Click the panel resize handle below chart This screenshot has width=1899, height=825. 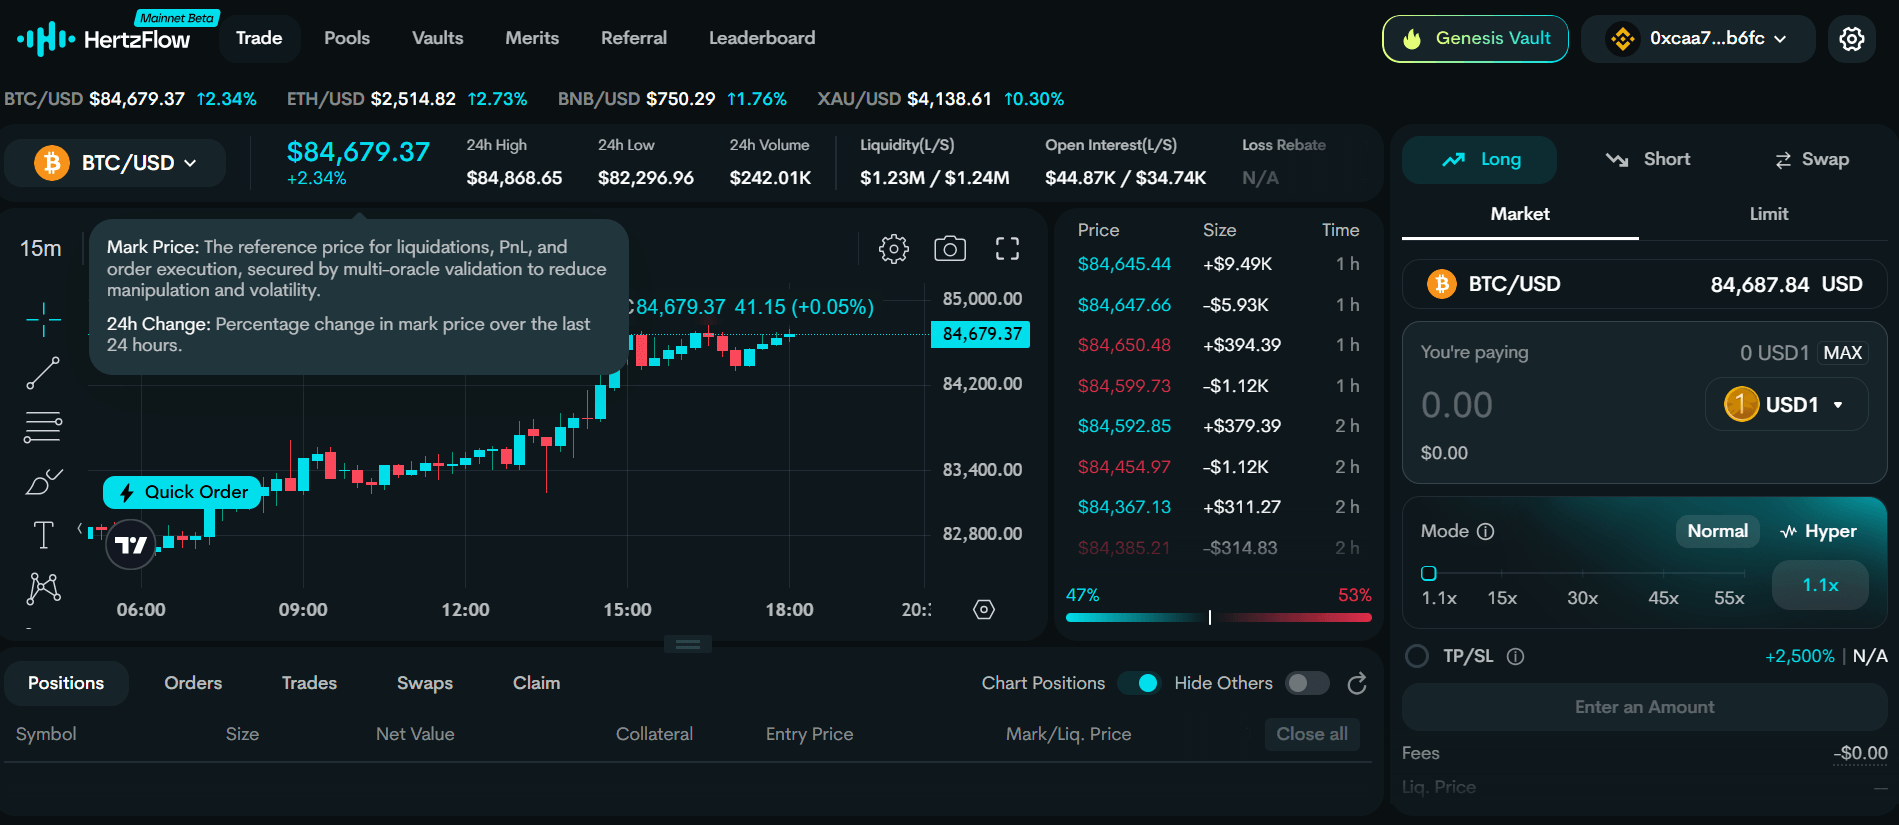click(688, 644)
